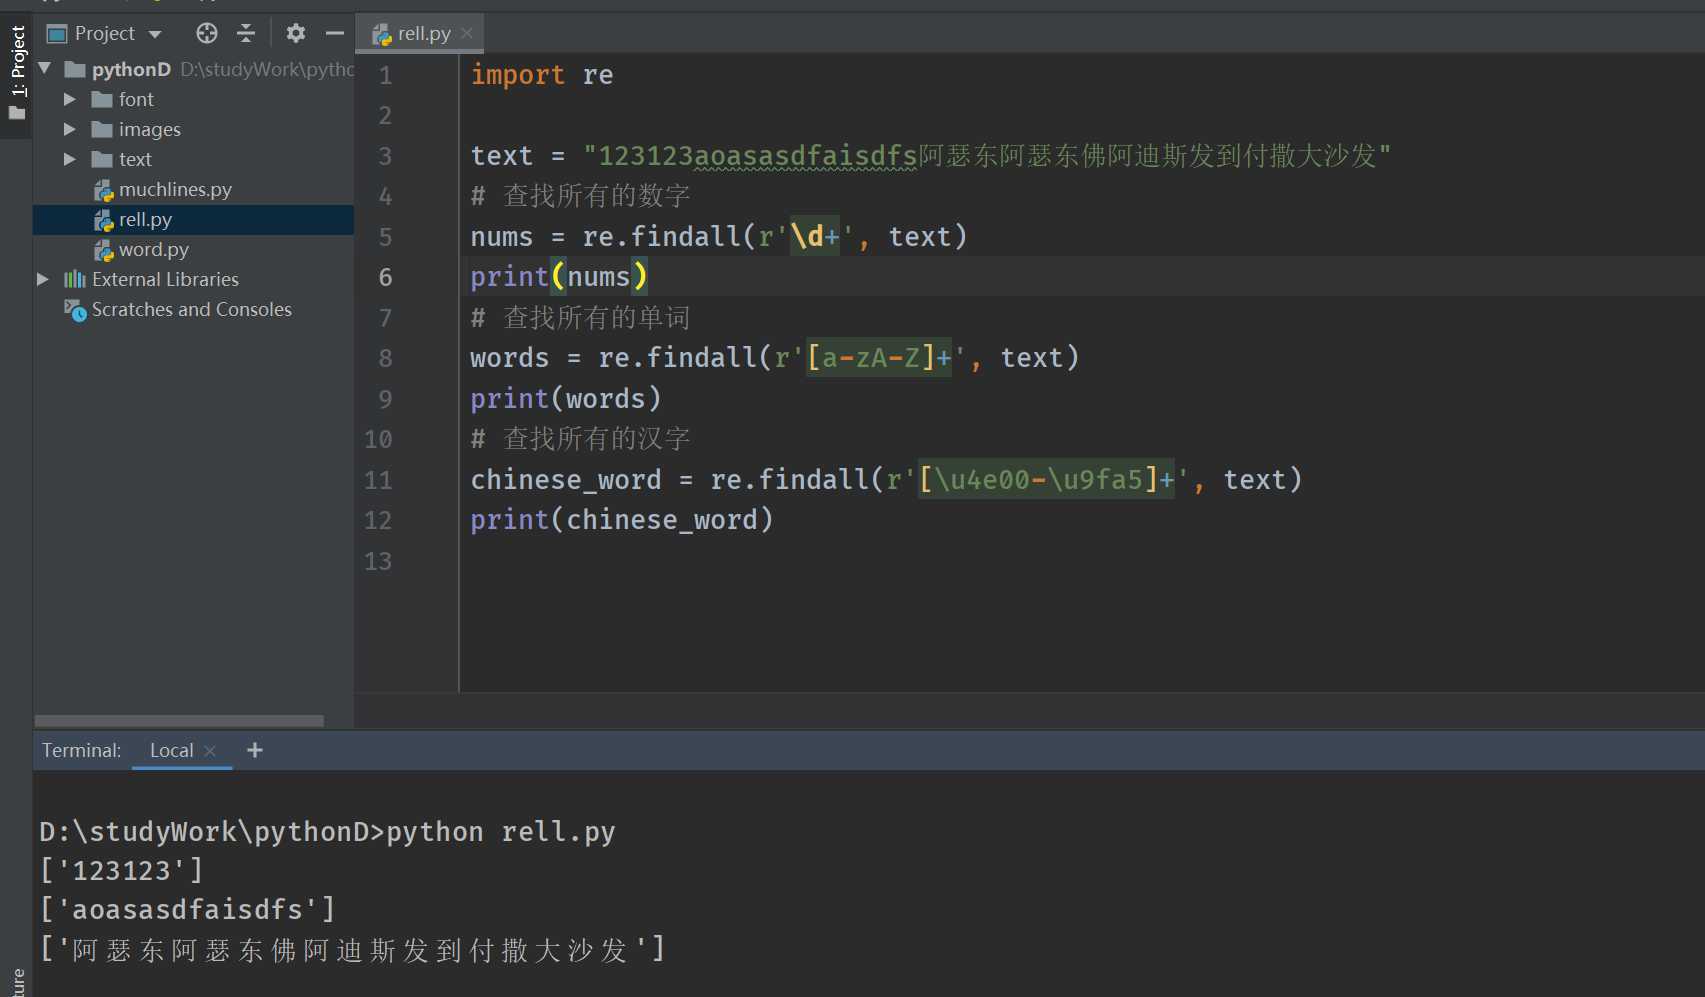The width and height of the screenshot is (1705, 997).
Task: Expand External Libraries node
Action: pyautogui.click(x=43, y=279)
